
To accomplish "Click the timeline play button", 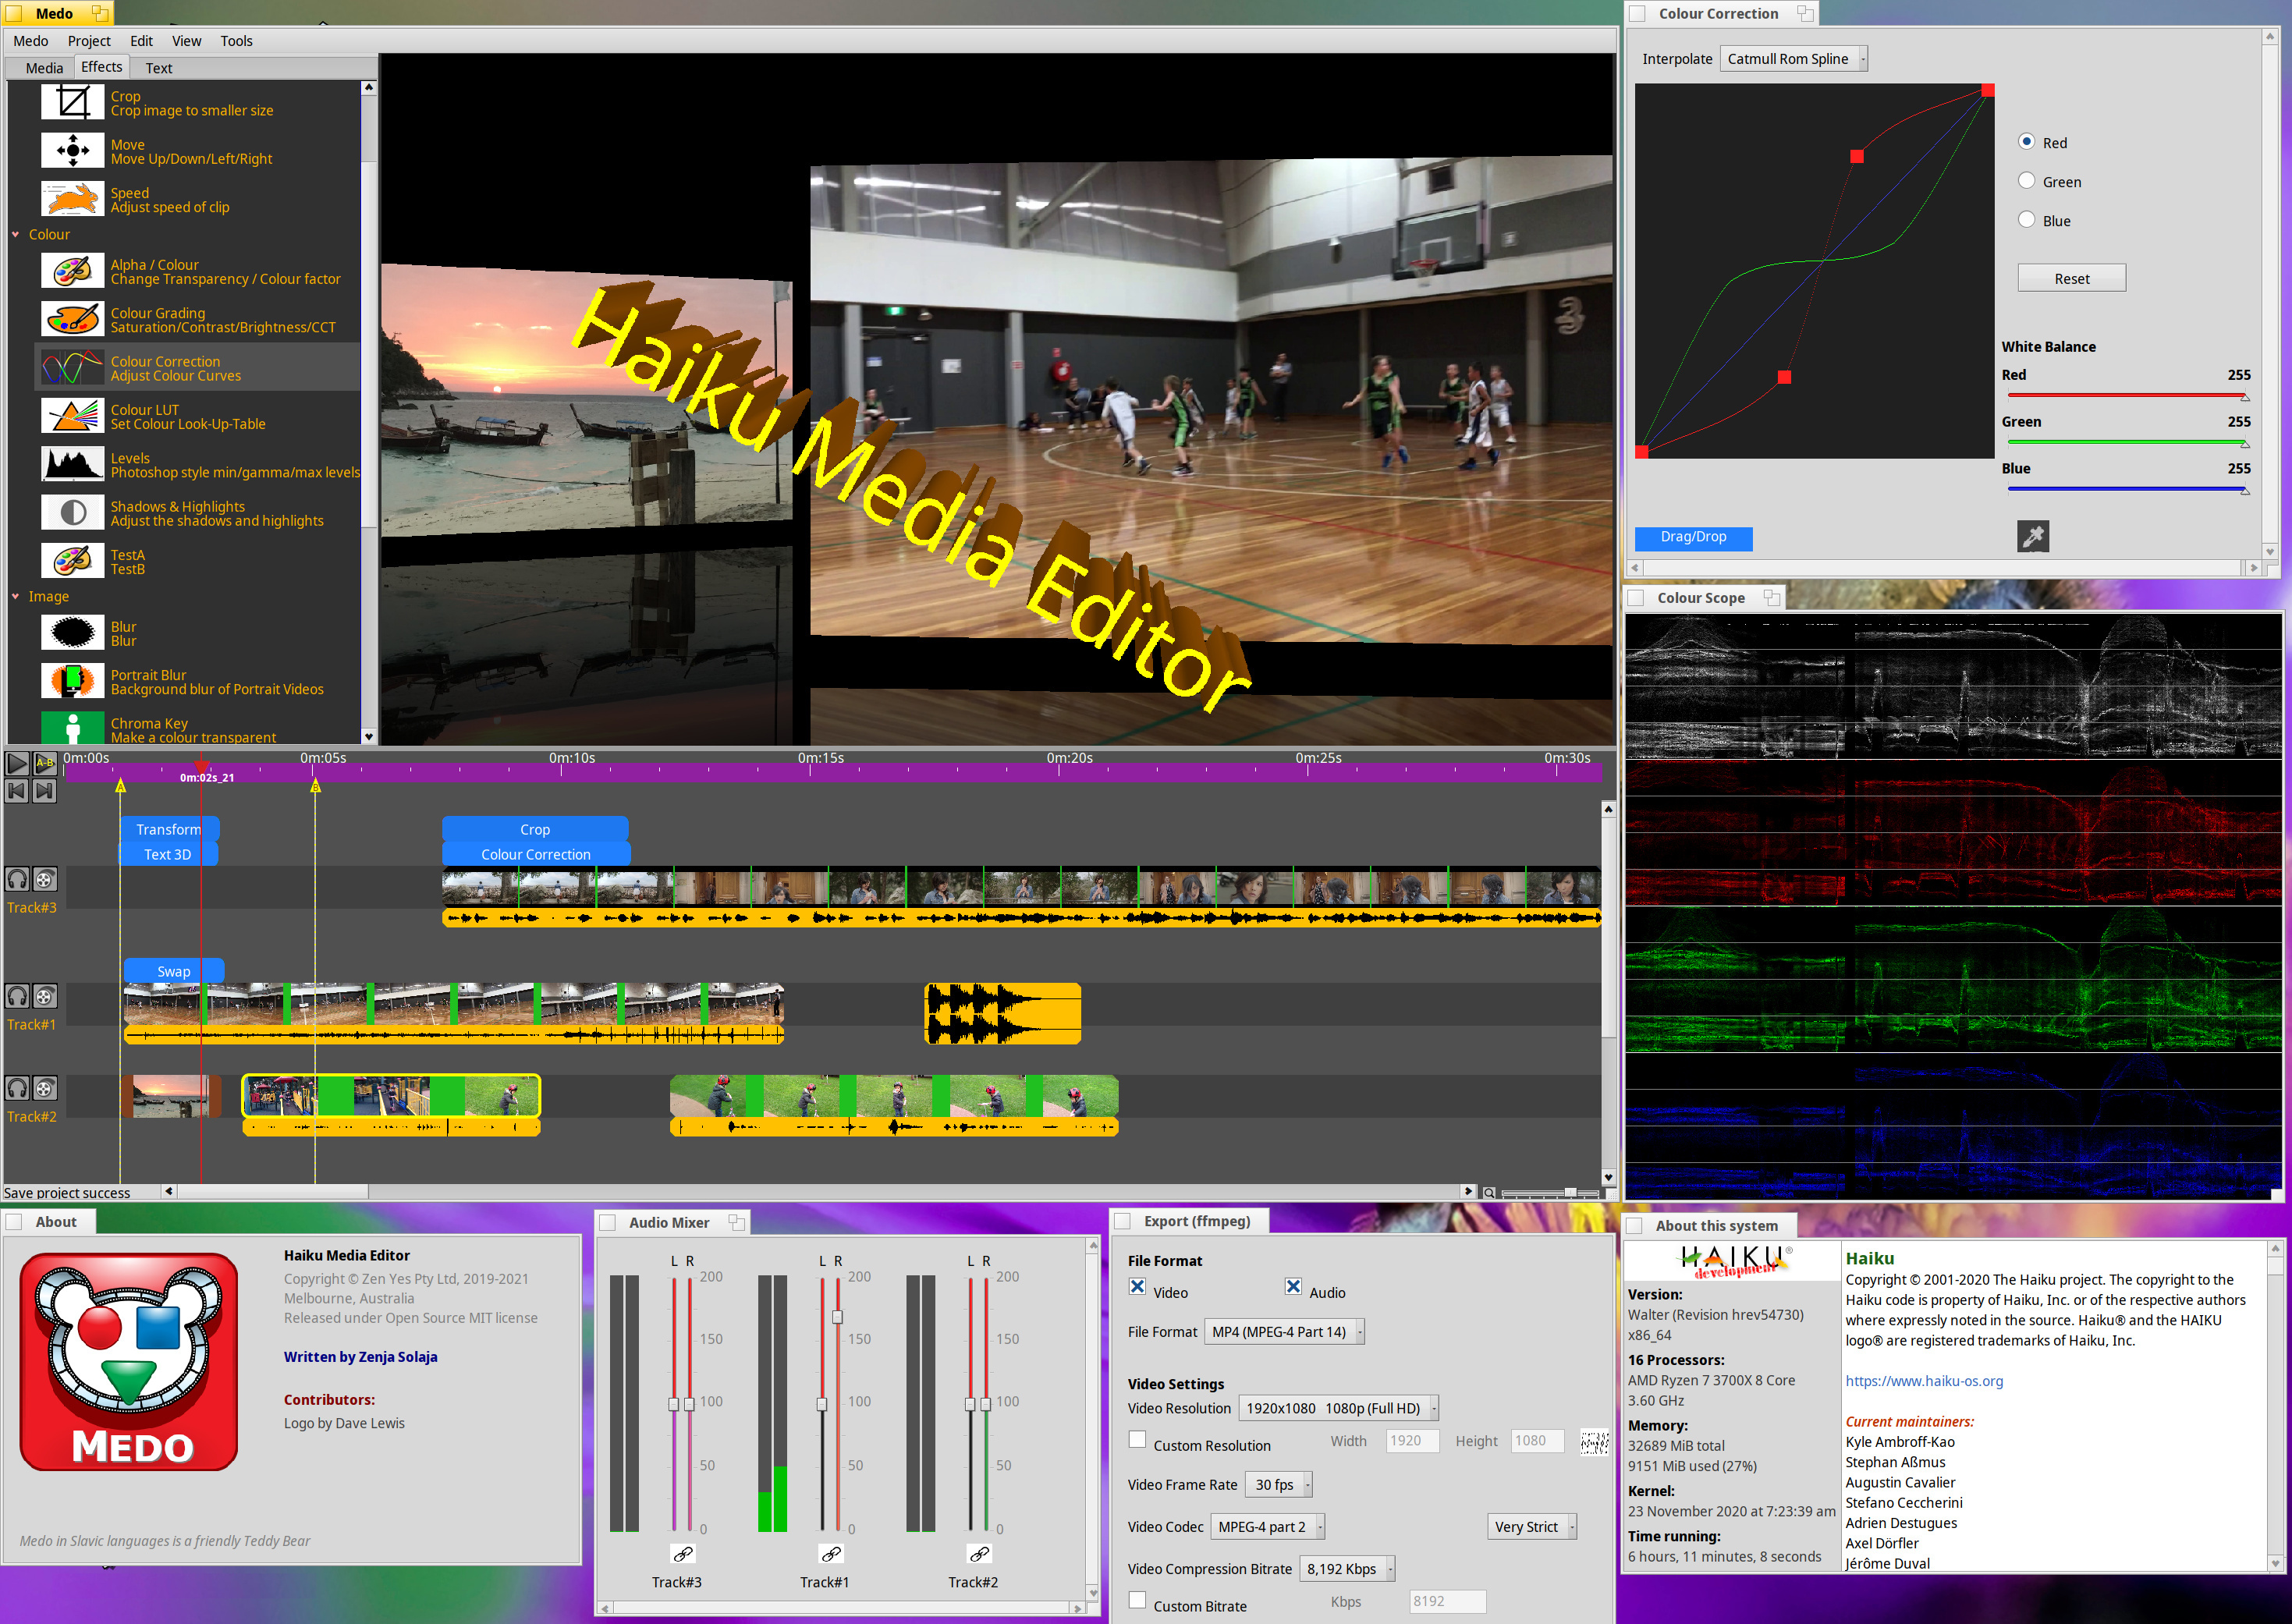I will pyautogui.click(x=17, y=763).
